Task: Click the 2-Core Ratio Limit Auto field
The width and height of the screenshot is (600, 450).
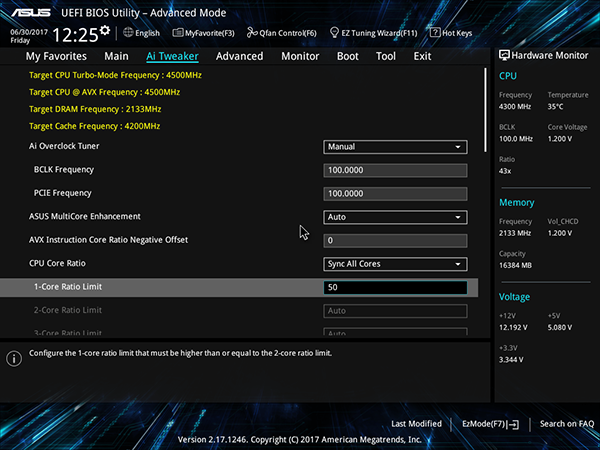Action: click(x=395, y=311)
